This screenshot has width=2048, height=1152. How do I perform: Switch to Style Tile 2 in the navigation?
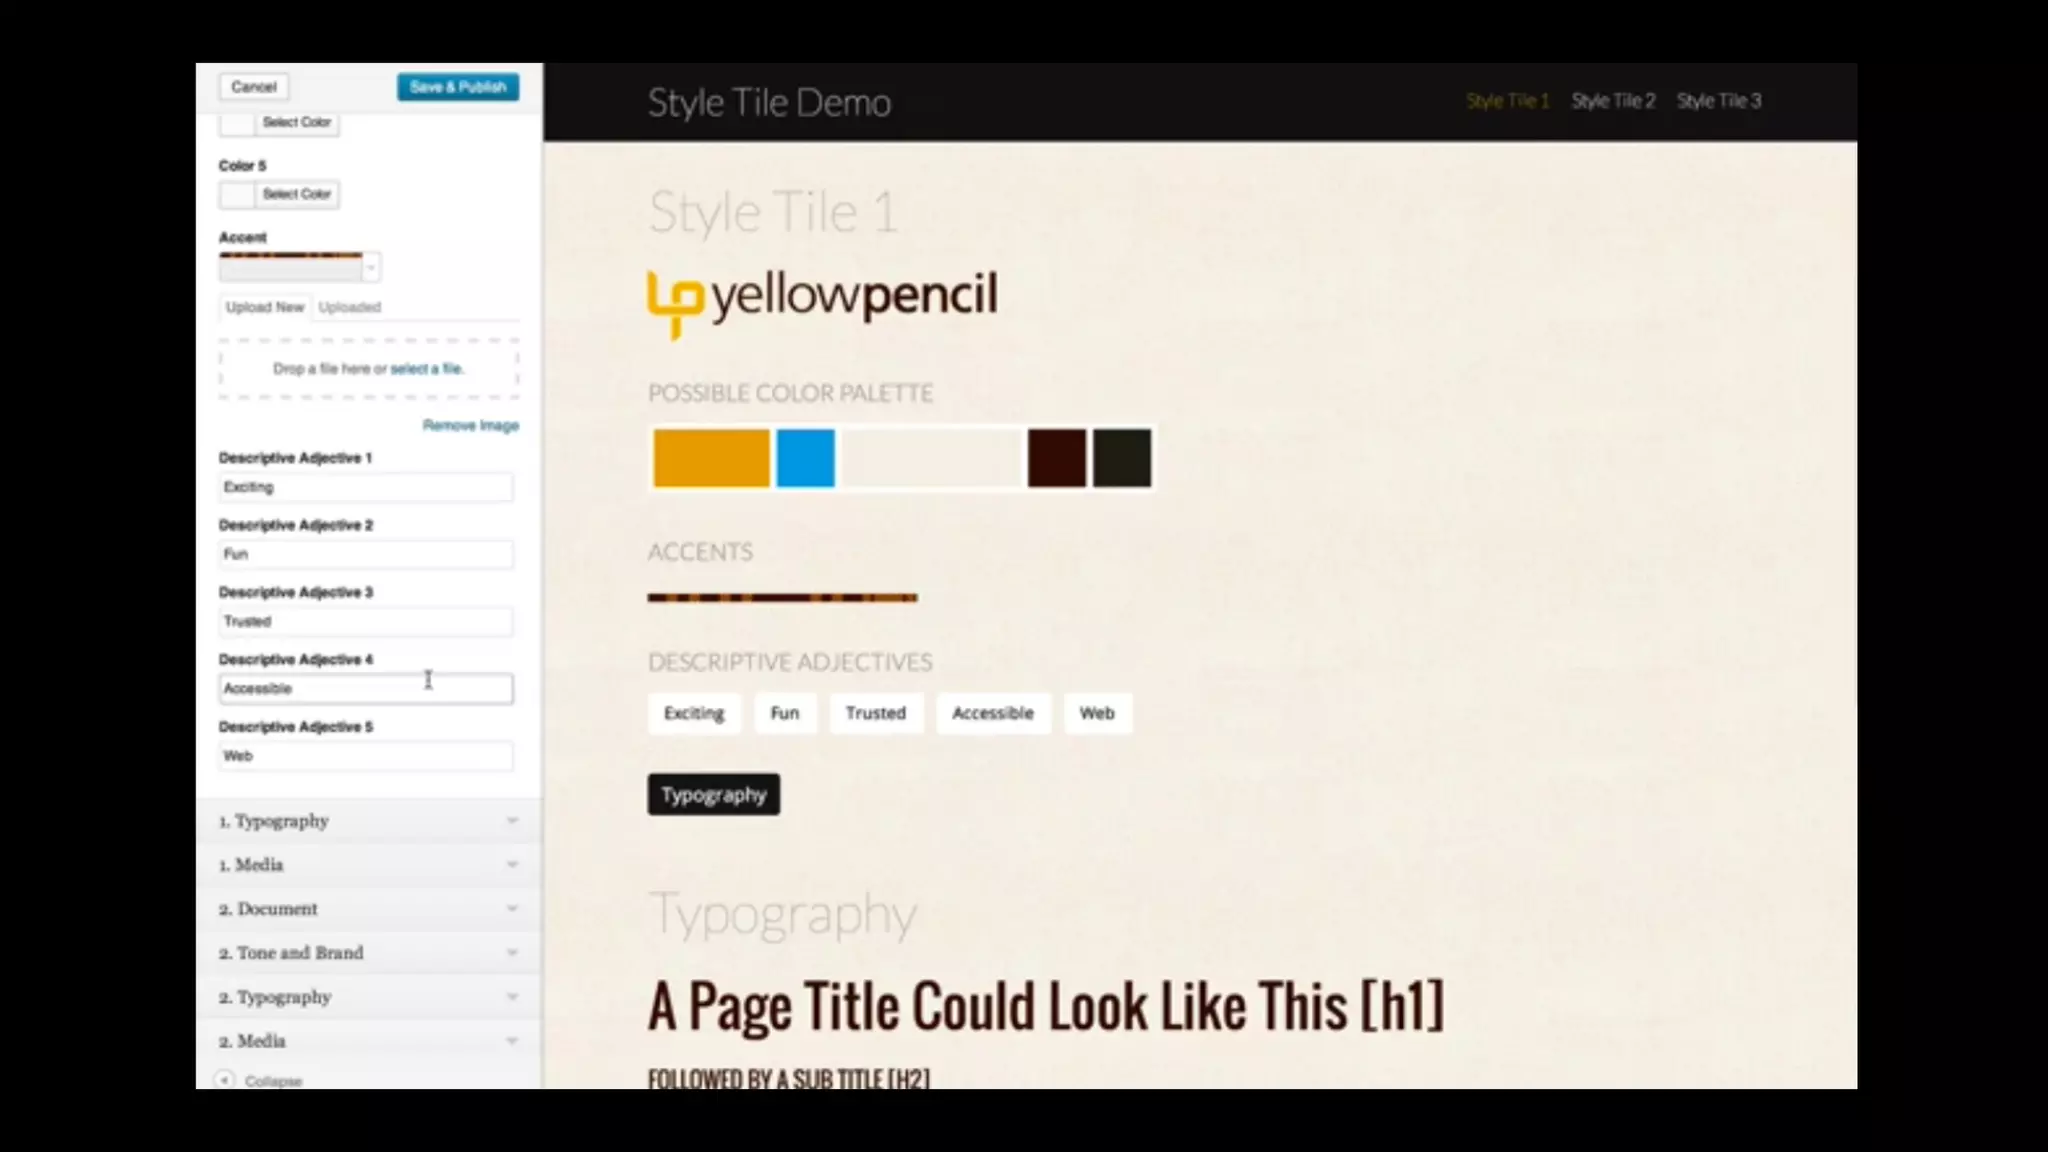(1613, 101)
